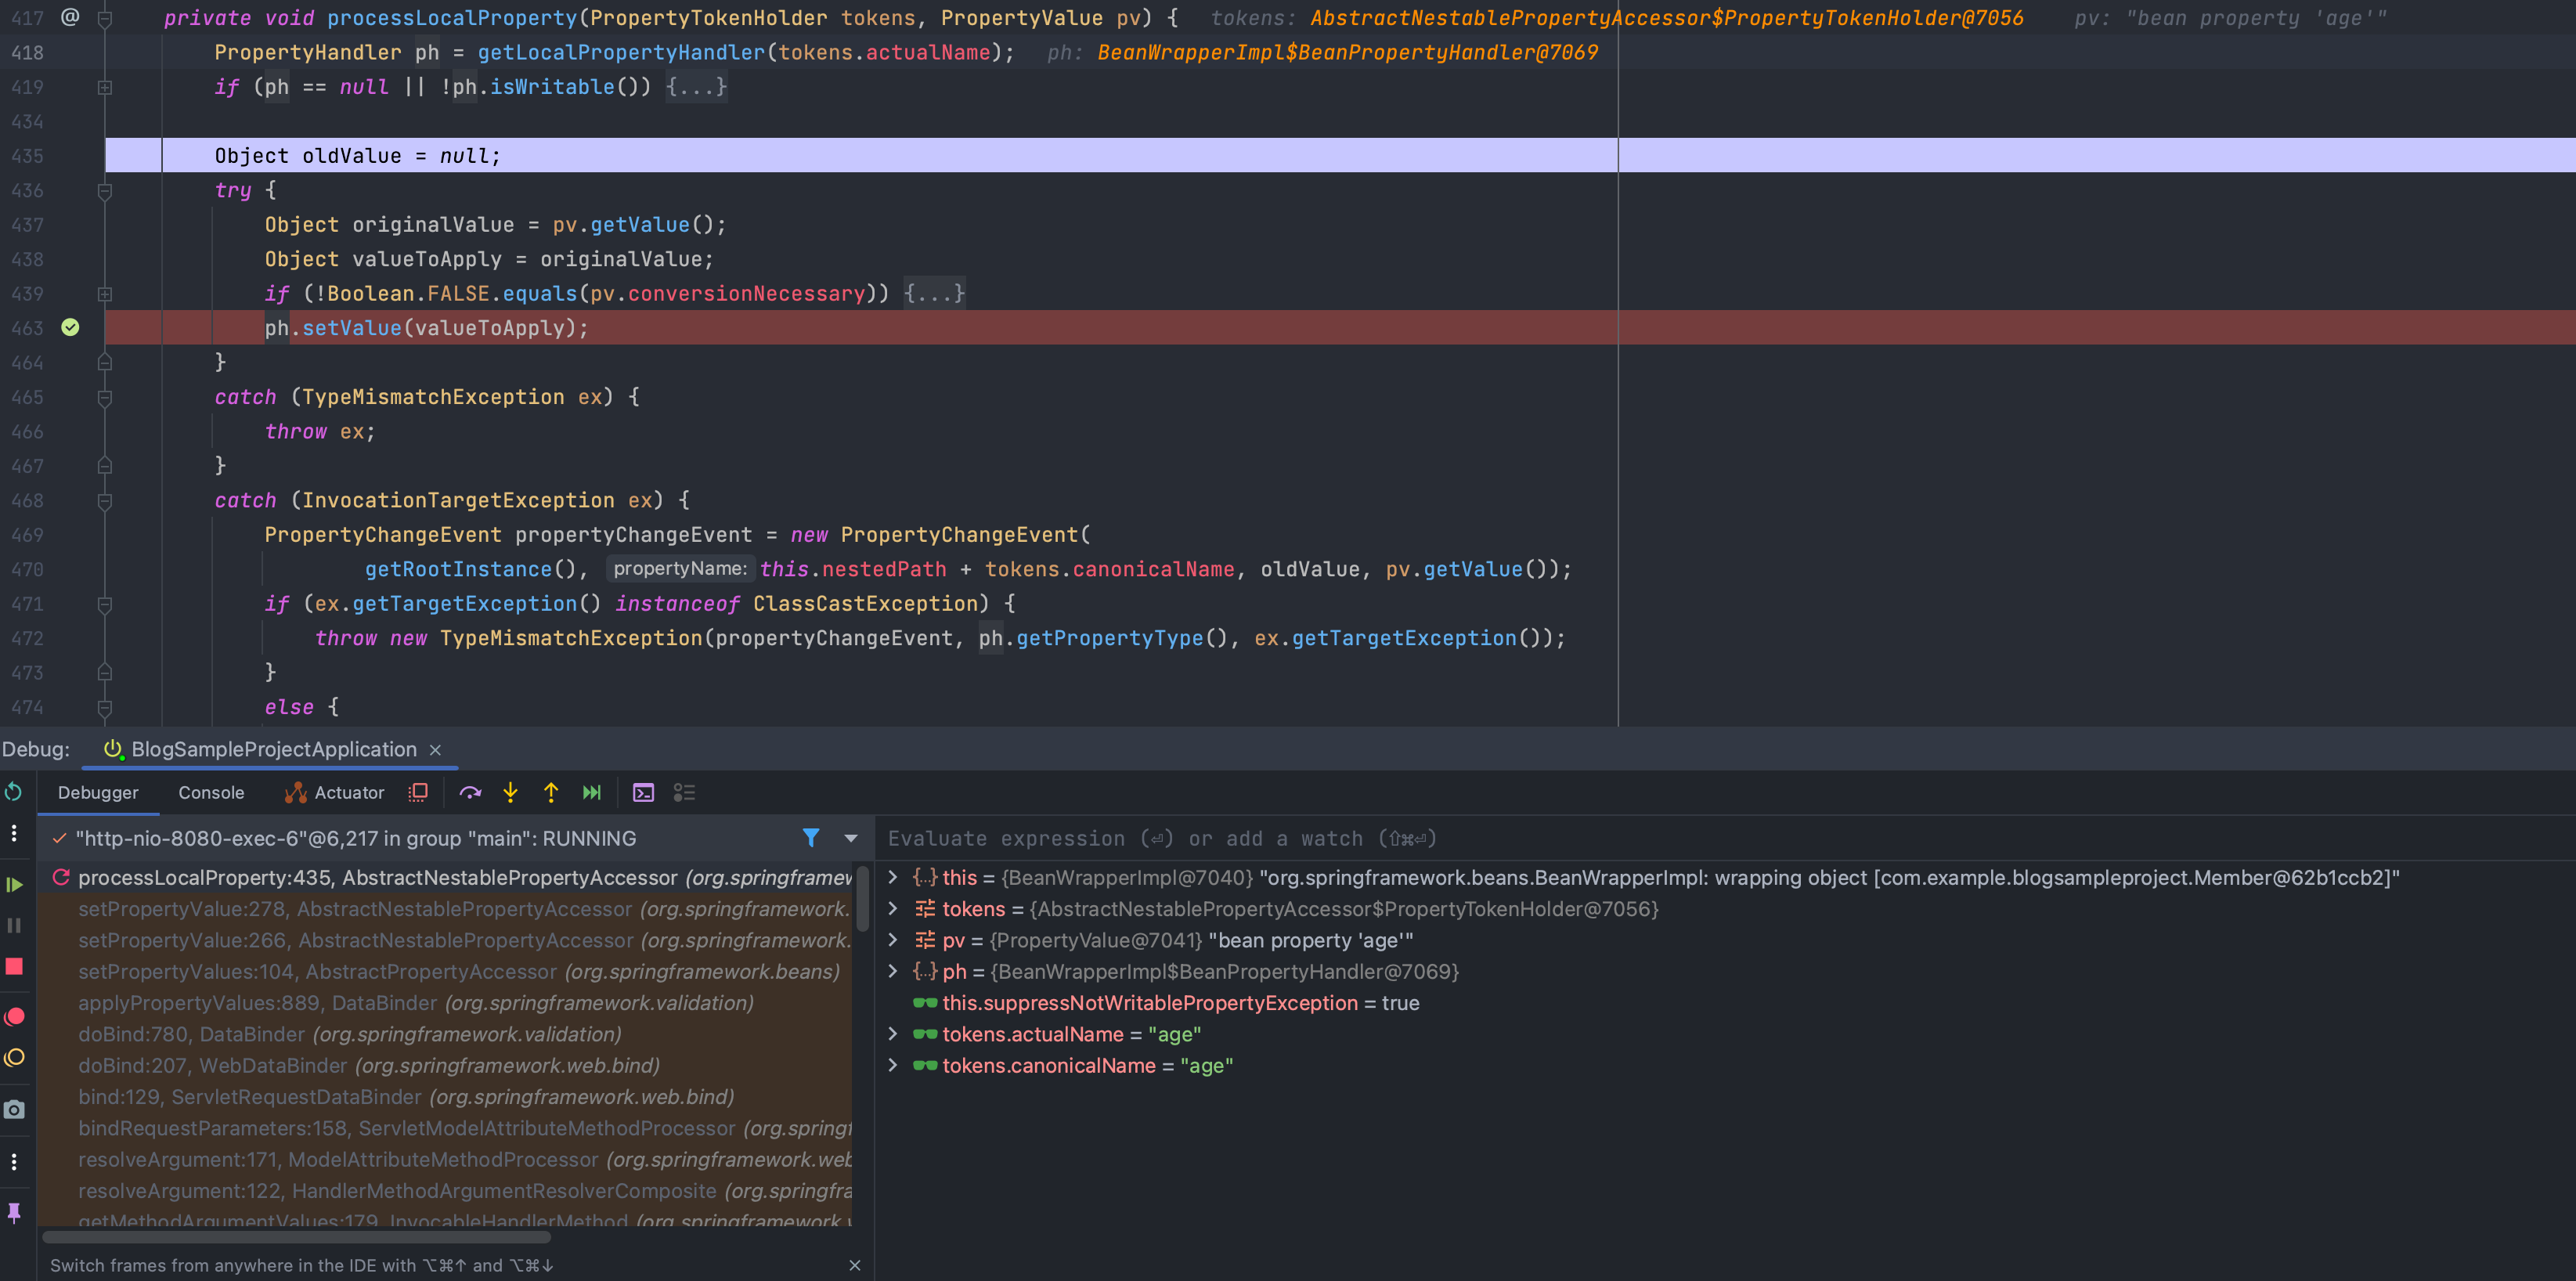Expand the 'pv' PropertyValue variable node
2576x1281 pixels.
(893, 940)
